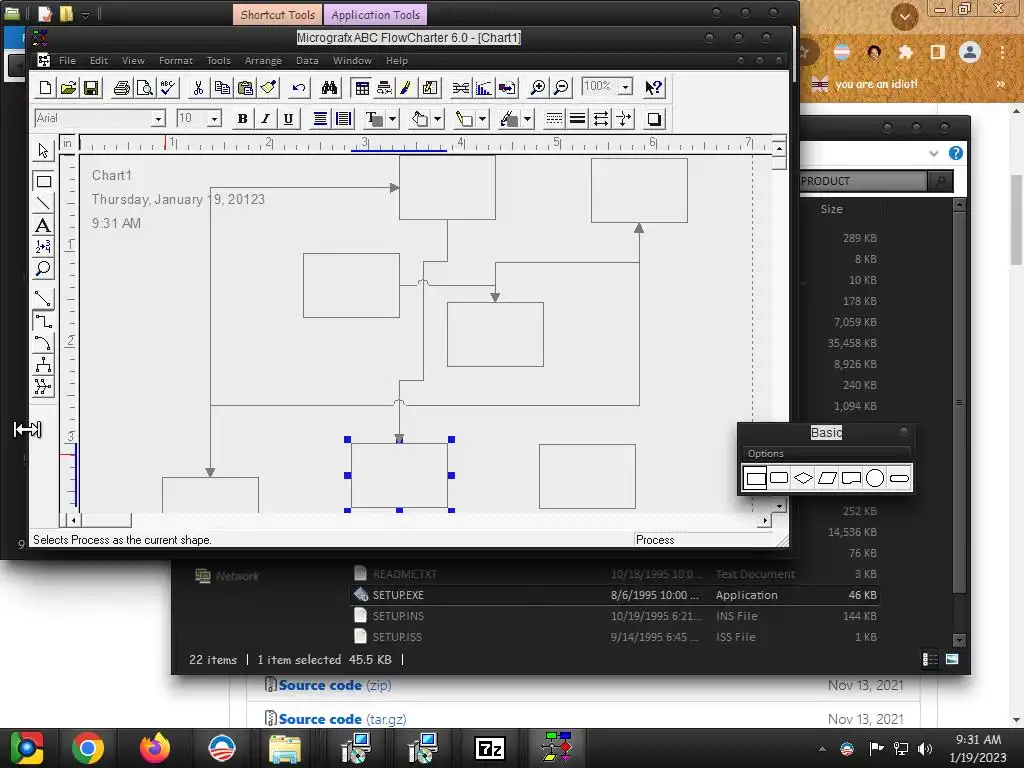The image size is (1024, 768).
Task: Run spell check with the ABC checkmark icon
Action: point(168,88)
